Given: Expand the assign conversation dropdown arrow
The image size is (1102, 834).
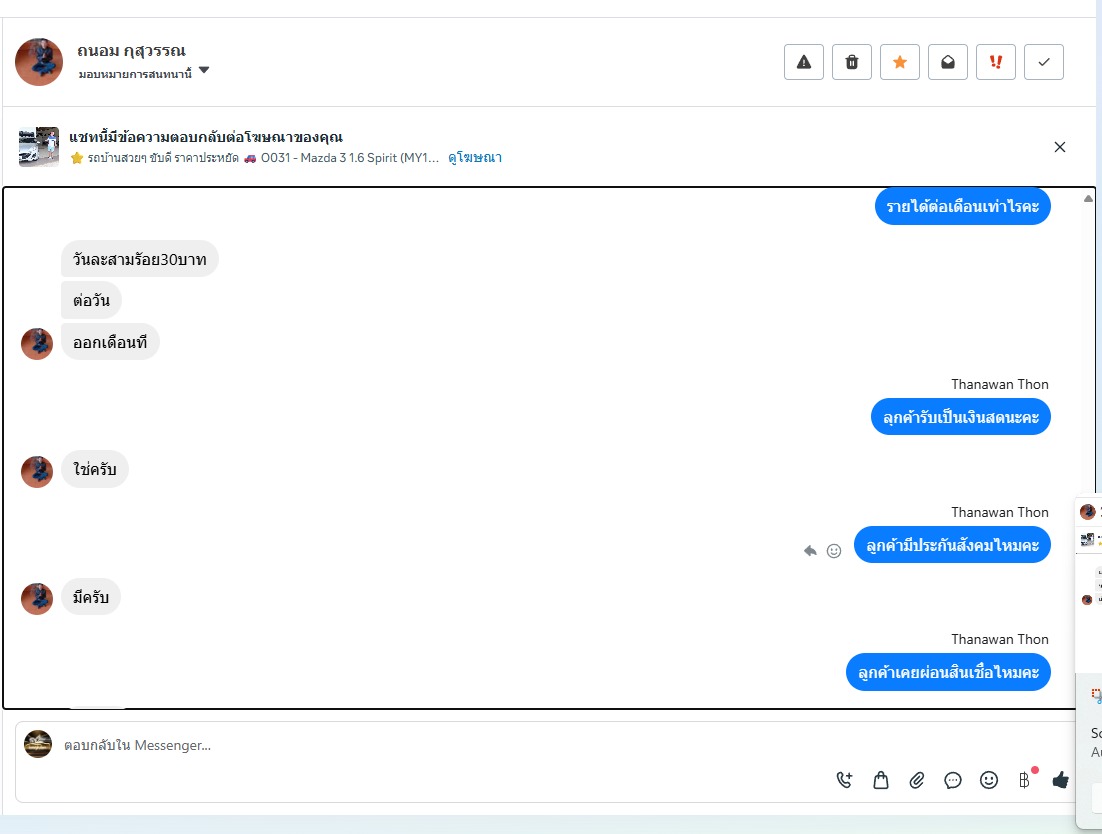Looking at the screenshot, I should point(204,70).
